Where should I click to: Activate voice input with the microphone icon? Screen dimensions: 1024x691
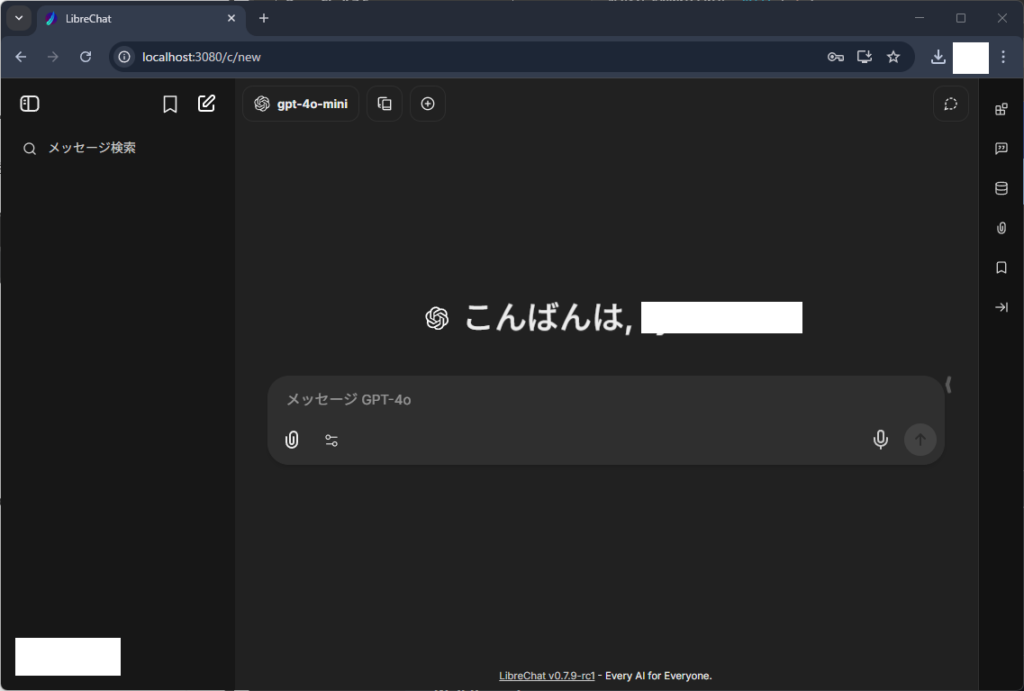tap(880, 440)
